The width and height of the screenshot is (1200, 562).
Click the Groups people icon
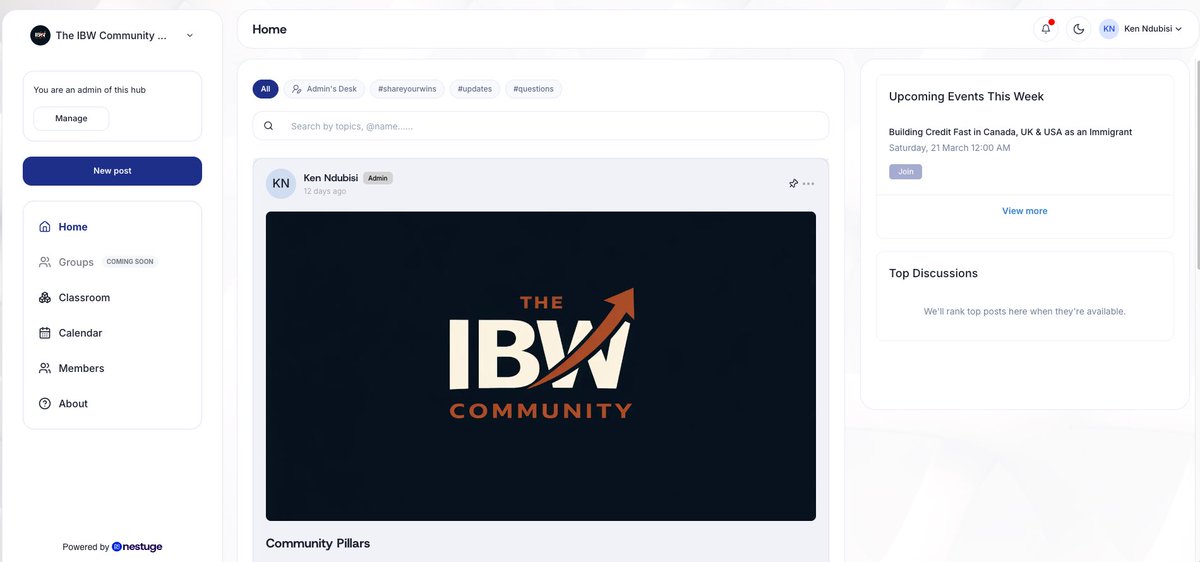point(45,262)
